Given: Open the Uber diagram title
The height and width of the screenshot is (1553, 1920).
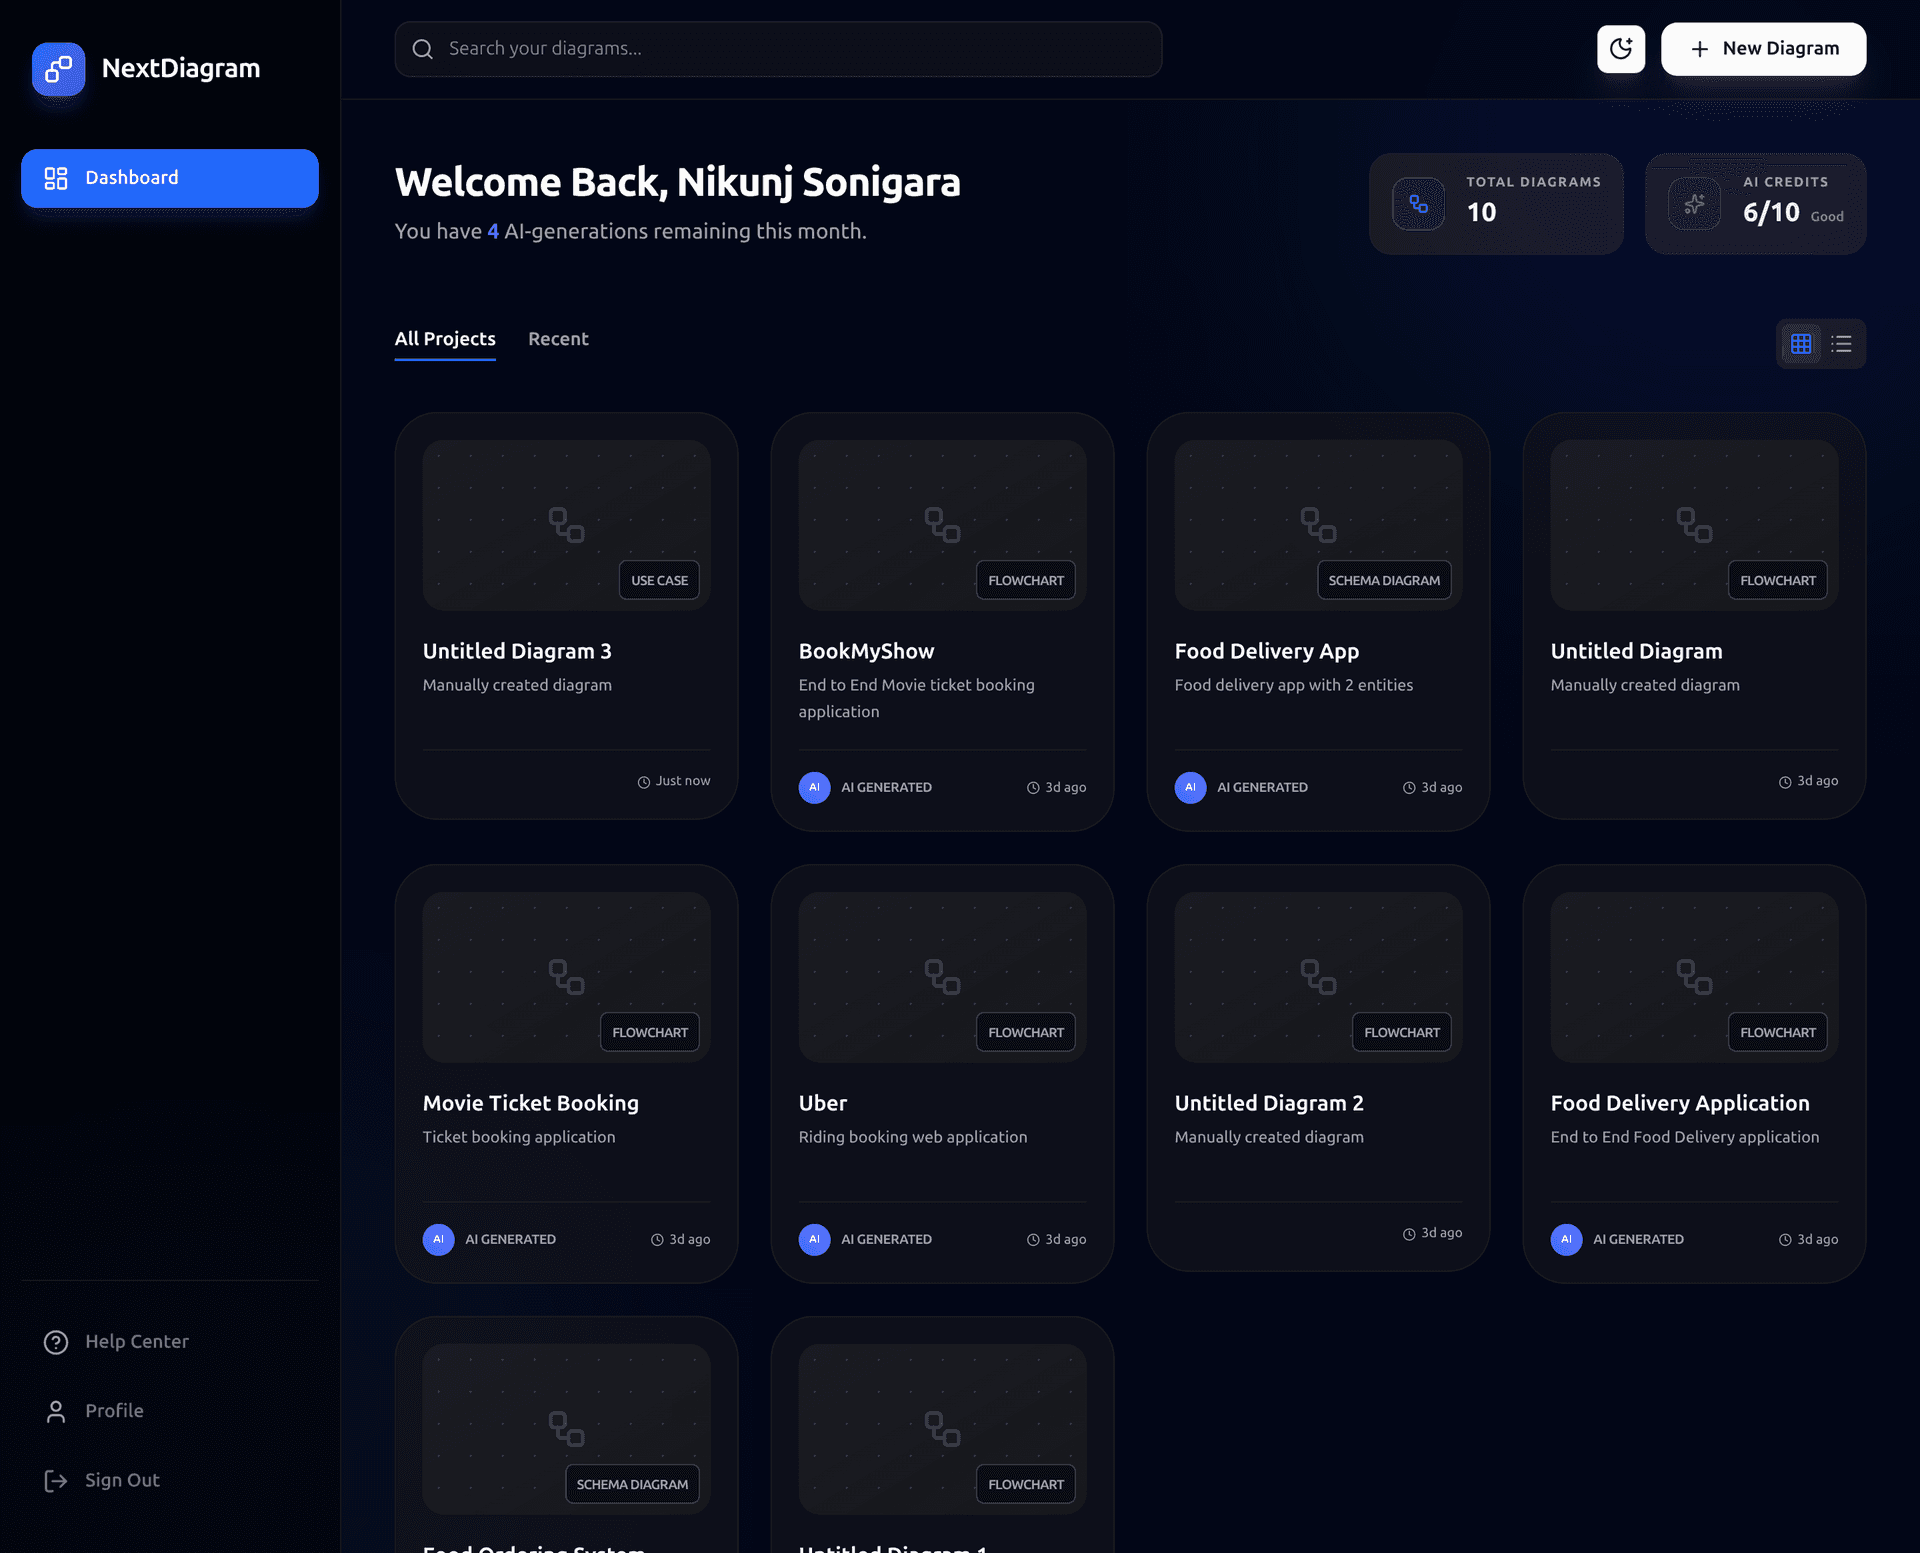Looking at the screenshot, I should tap(822, 1103).
